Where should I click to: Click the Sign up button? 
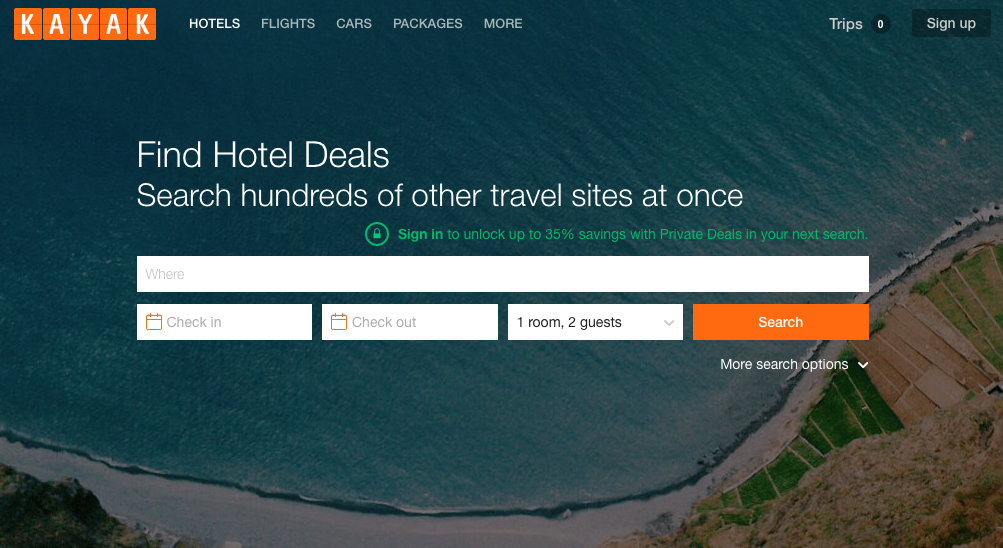951,24
